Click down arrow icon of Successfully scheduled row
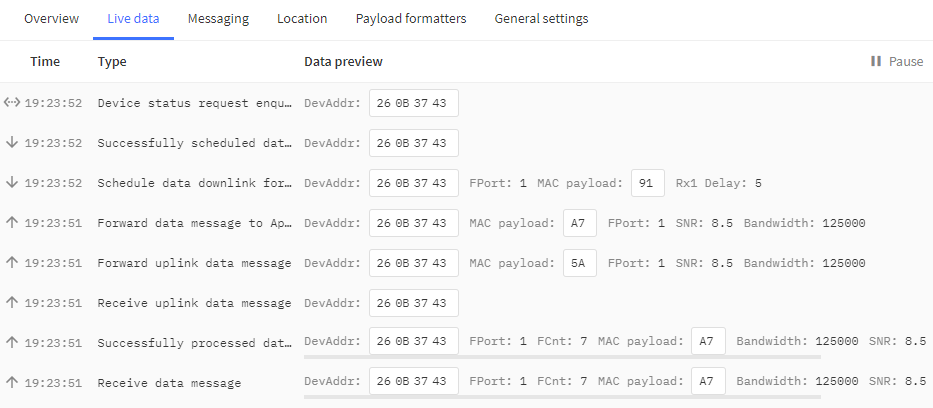This screenshot has width=933, height=408. [x=12, y=142]
